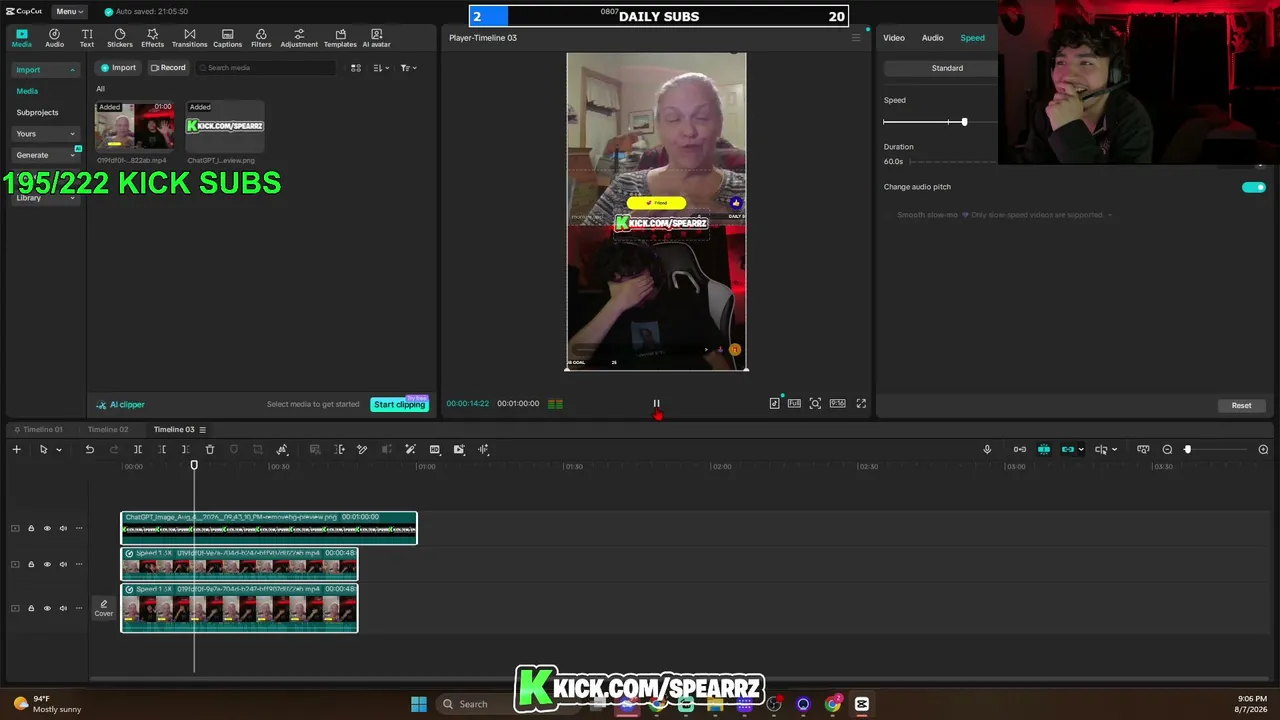Toggle Change audio pitch switch
The height and width of the screenshot is (720, 1280).
pyautogui.click(x=1253, y=187)
